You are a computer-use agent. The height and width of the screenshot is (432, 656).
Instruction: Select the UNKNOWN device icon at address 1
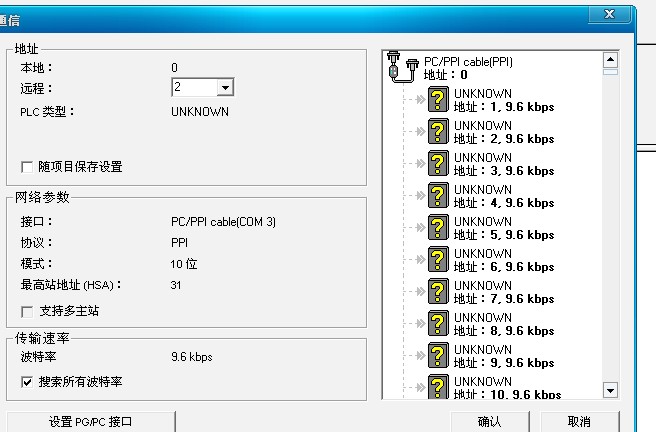(438, 100)
